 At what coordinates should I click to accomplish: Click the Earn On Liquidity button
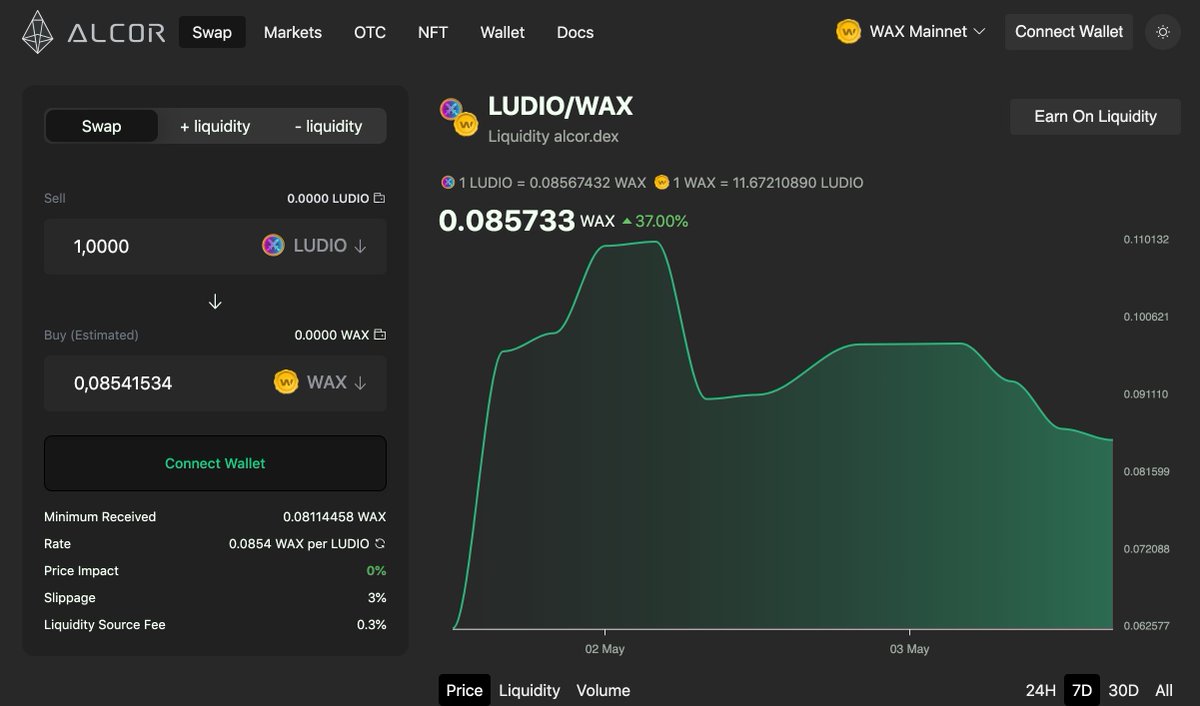(x=1095, y=116)
